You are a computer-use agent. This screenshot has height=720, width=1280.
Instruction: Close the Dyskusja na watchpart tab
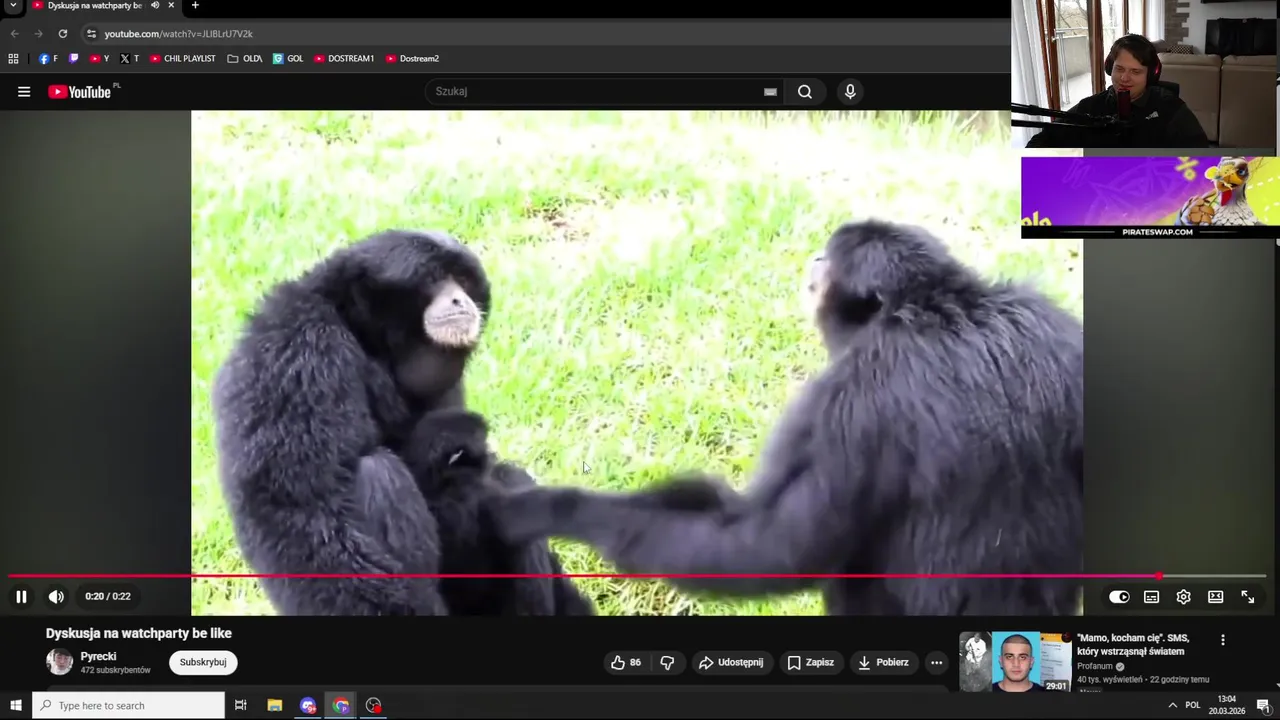pyautogui.click(x=171, y=5)
